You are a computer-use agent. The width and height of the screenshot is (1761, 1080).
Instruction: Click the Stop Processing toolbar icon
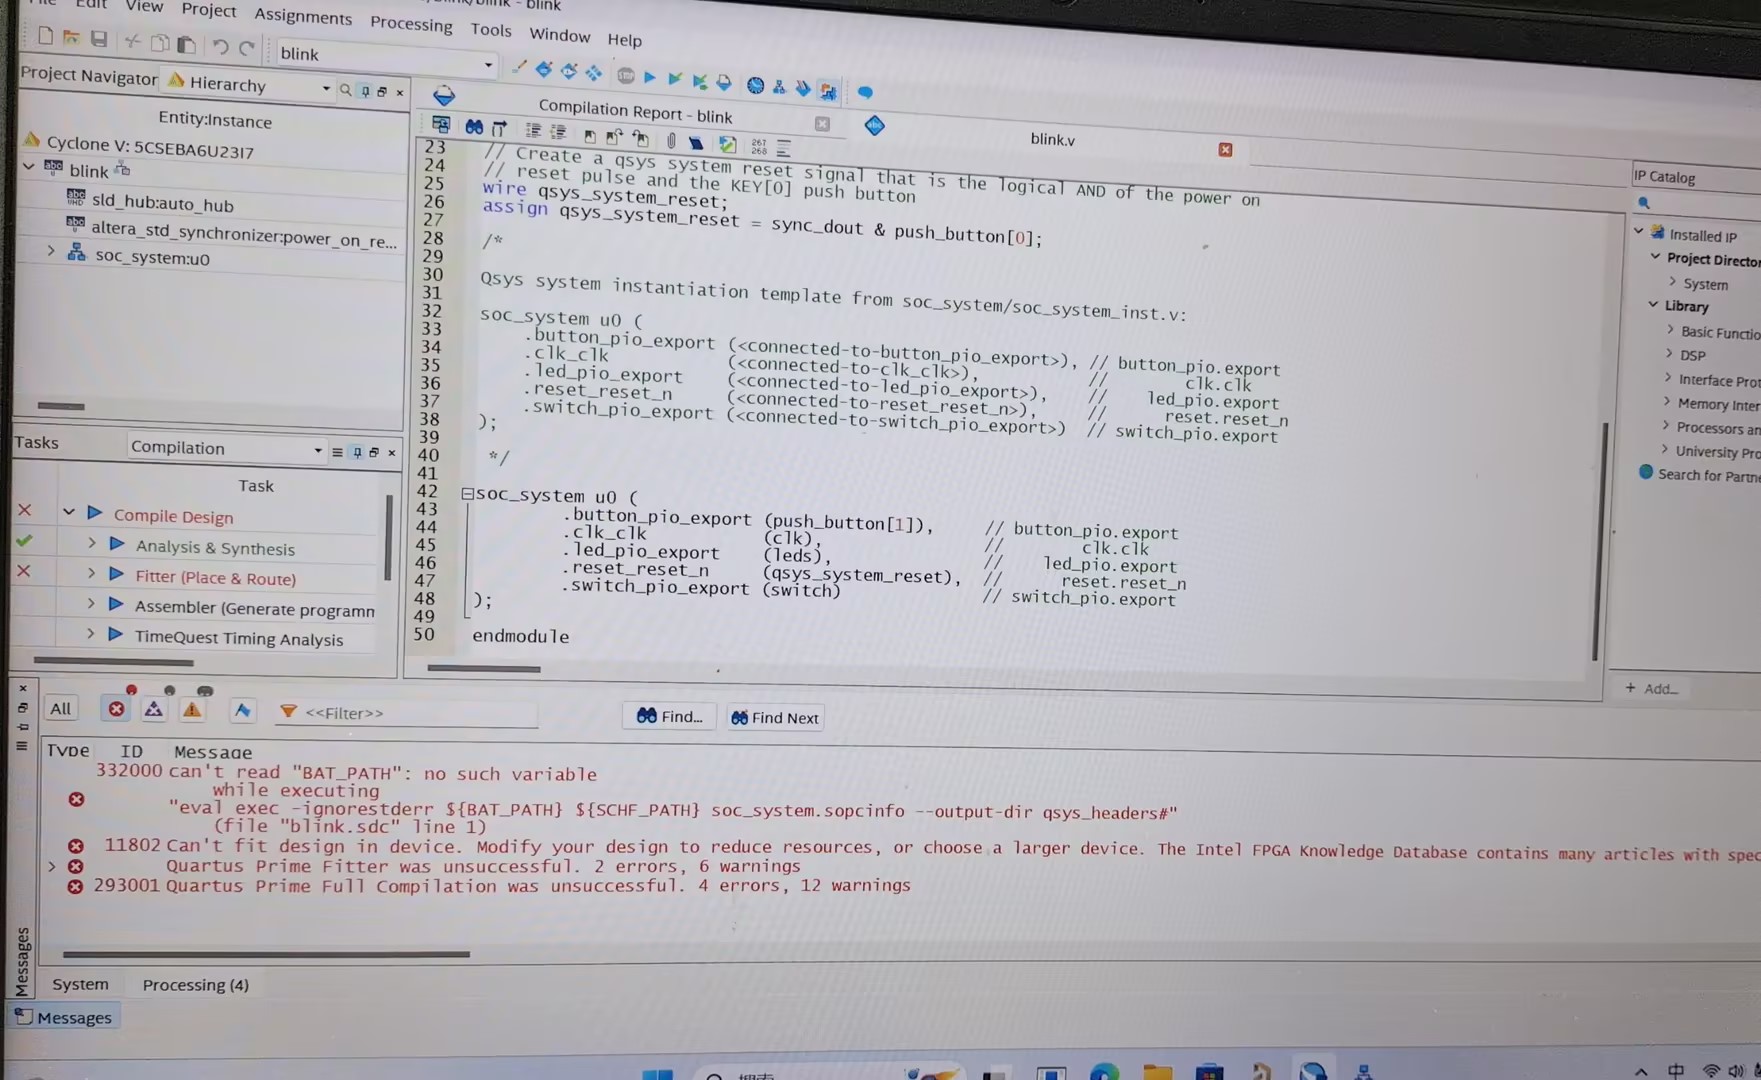pos(626,75)
